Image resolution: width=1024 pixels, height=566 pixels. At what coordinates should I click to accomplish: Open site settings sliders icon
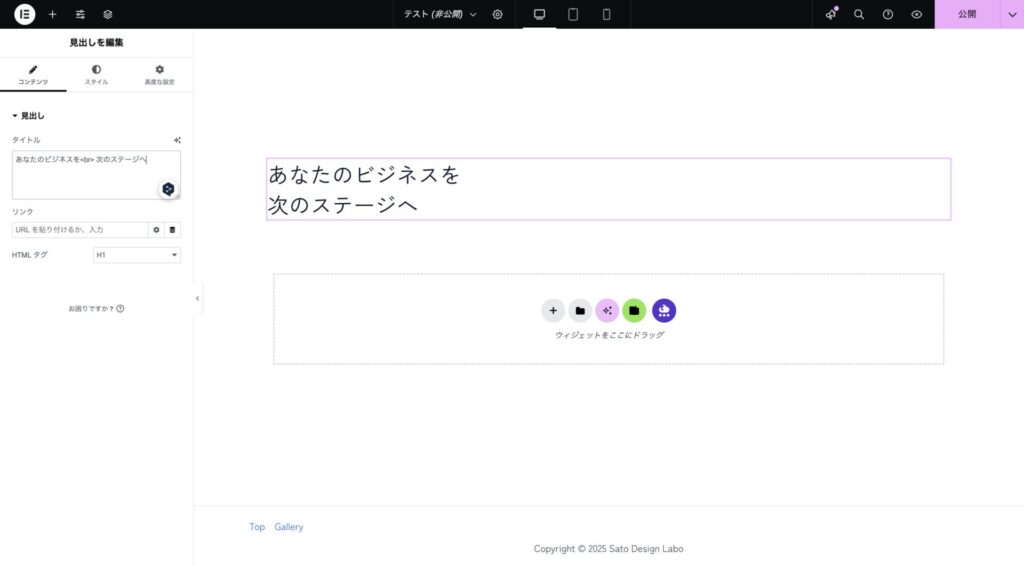[x=80, y=14]
